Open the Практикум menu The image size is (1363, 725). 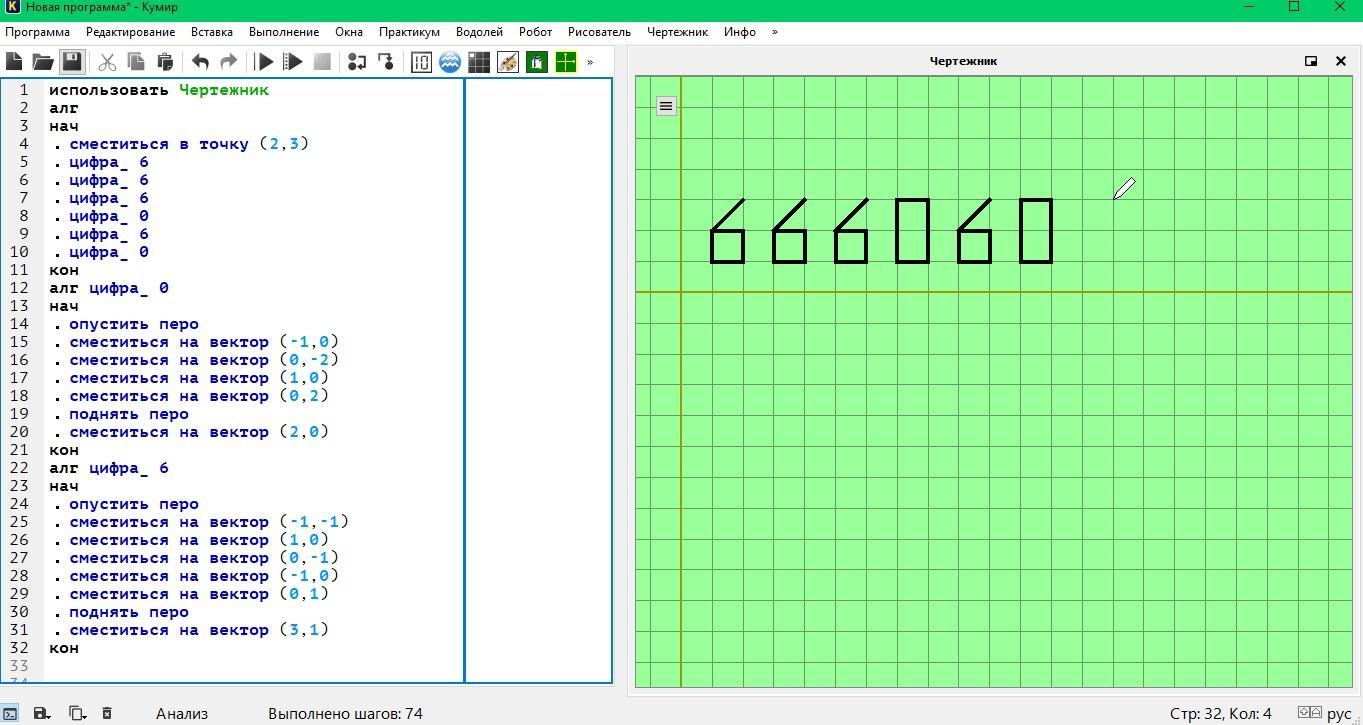409,32
